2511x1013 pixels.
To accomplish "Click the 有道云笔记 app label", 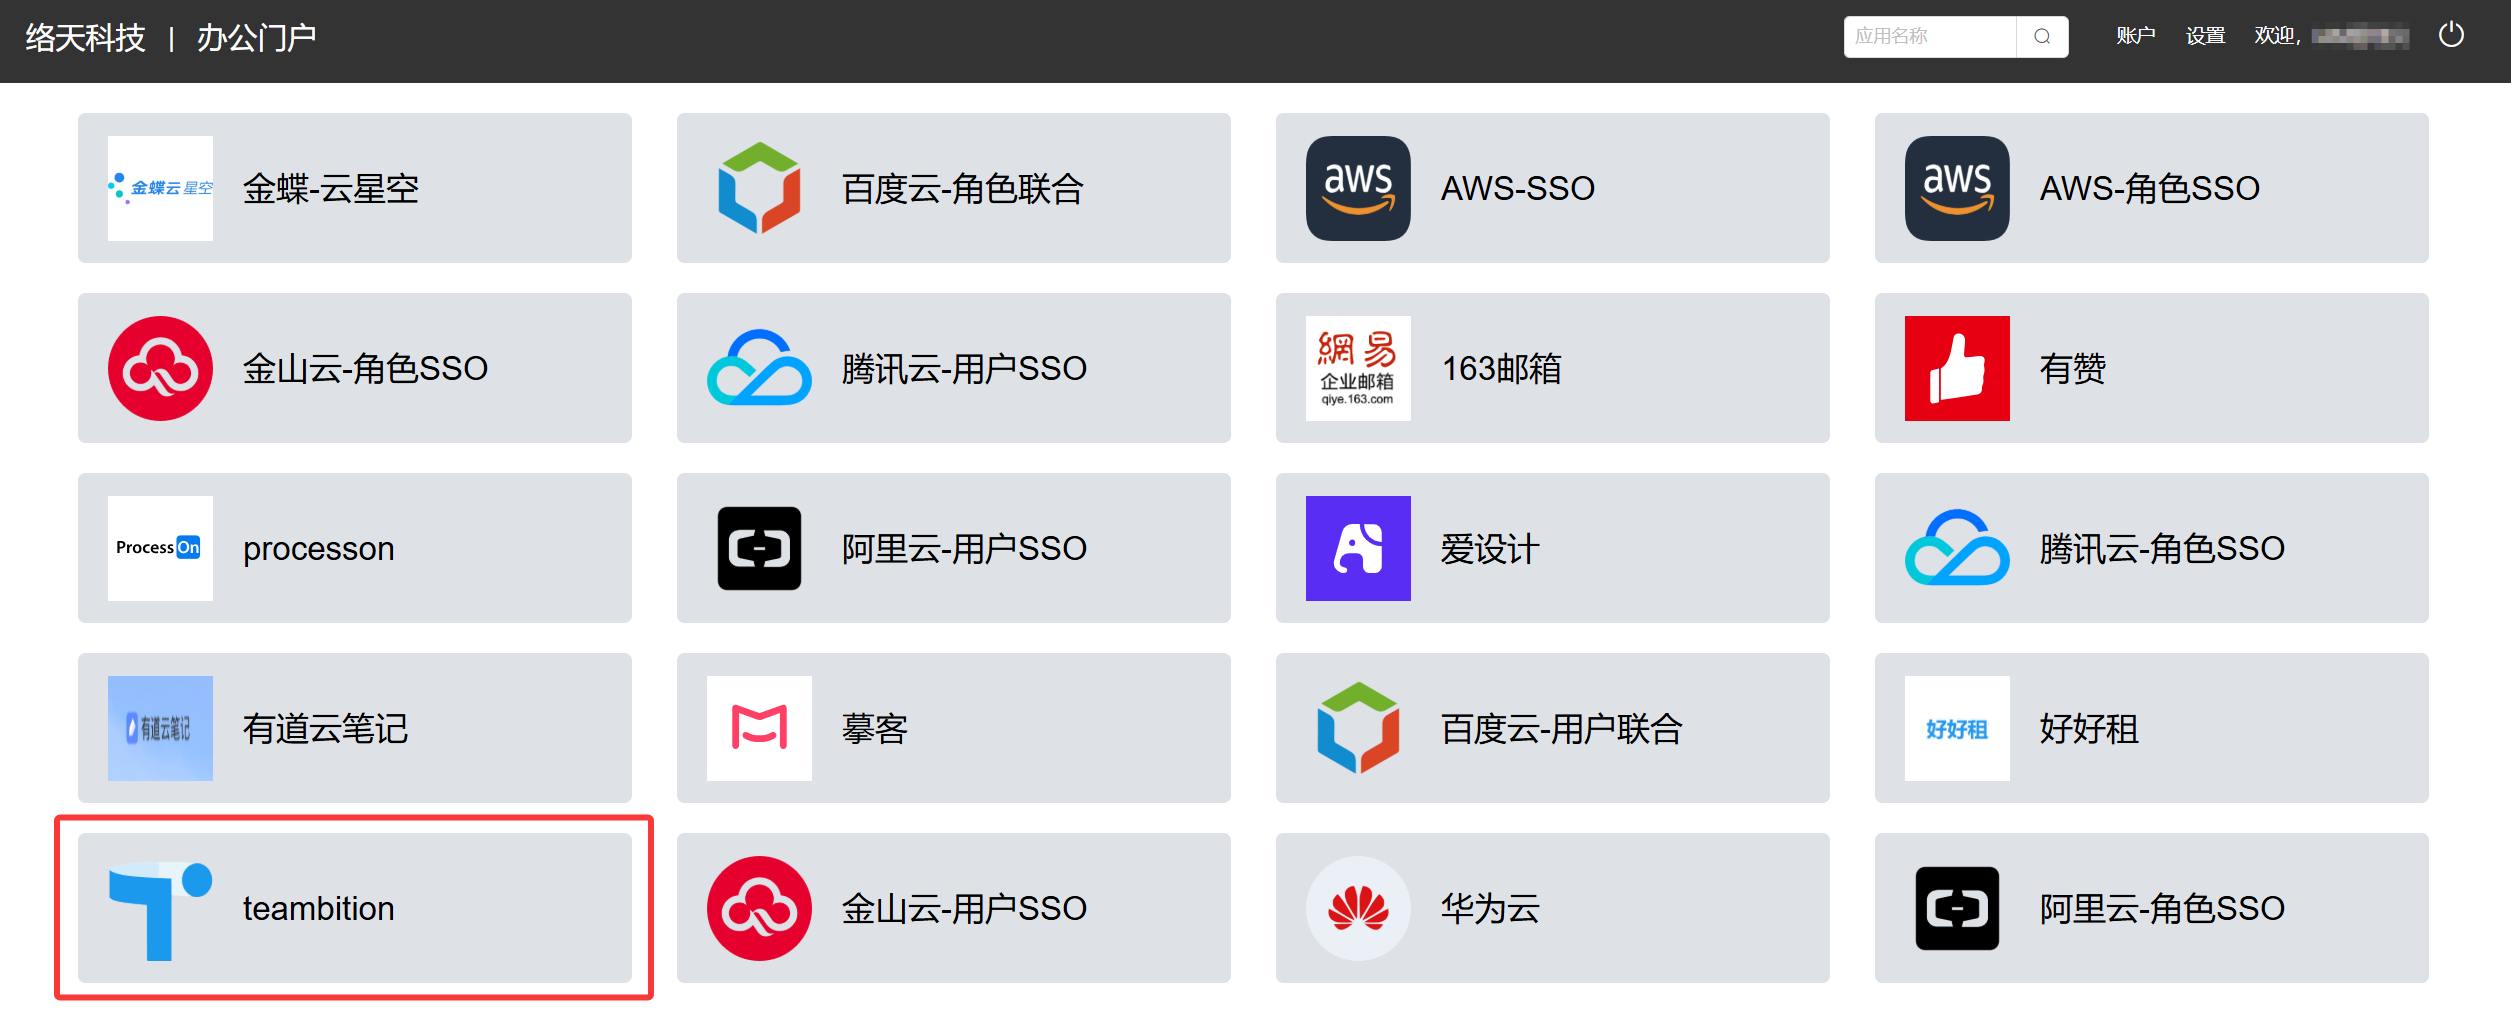I will tap(325, 729).
